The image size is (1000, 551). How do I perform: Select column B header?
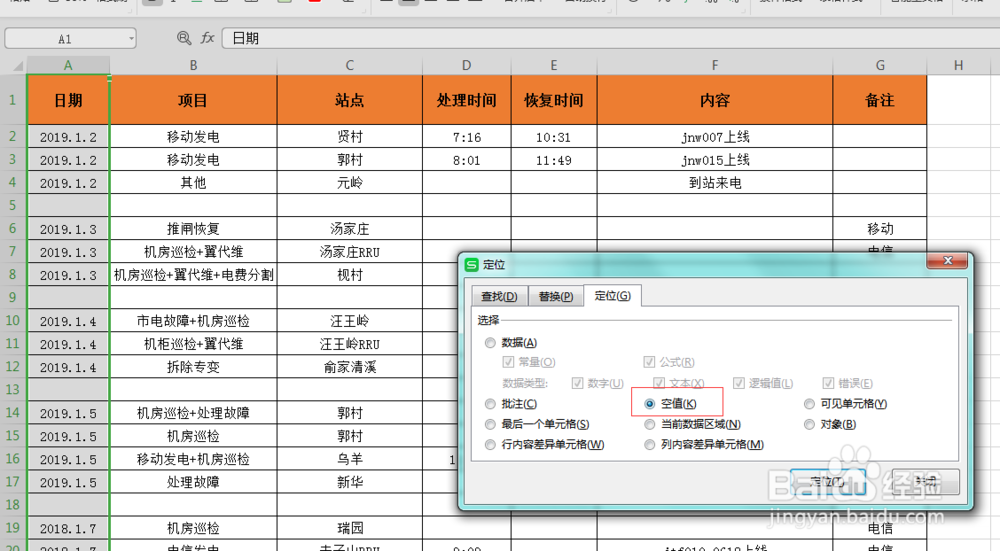193,65
